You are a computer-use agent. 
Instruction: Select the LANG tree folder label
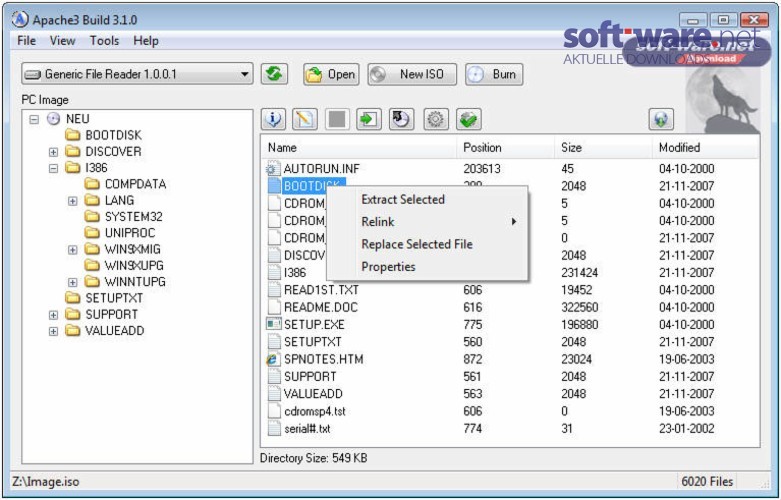119,200
